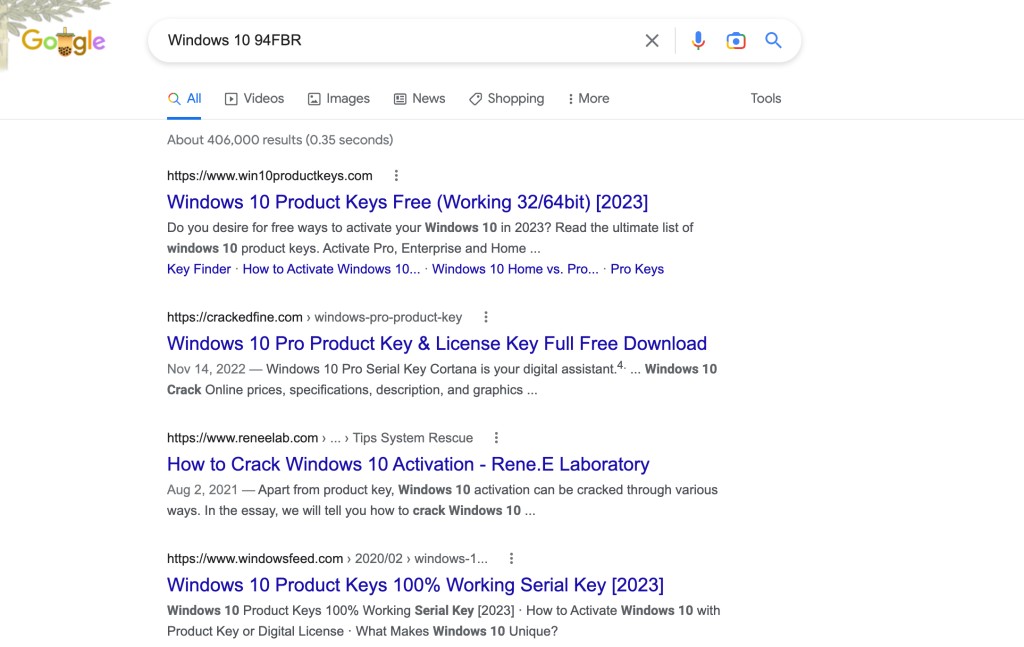Click the About 406,000 results text
1024x647 pixels.
coord(280,140)
